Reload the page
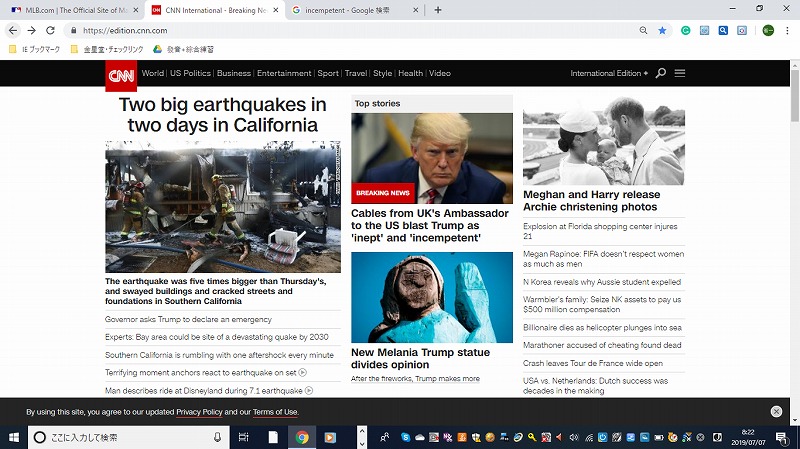The image size is (800, 449). [50, 31]
